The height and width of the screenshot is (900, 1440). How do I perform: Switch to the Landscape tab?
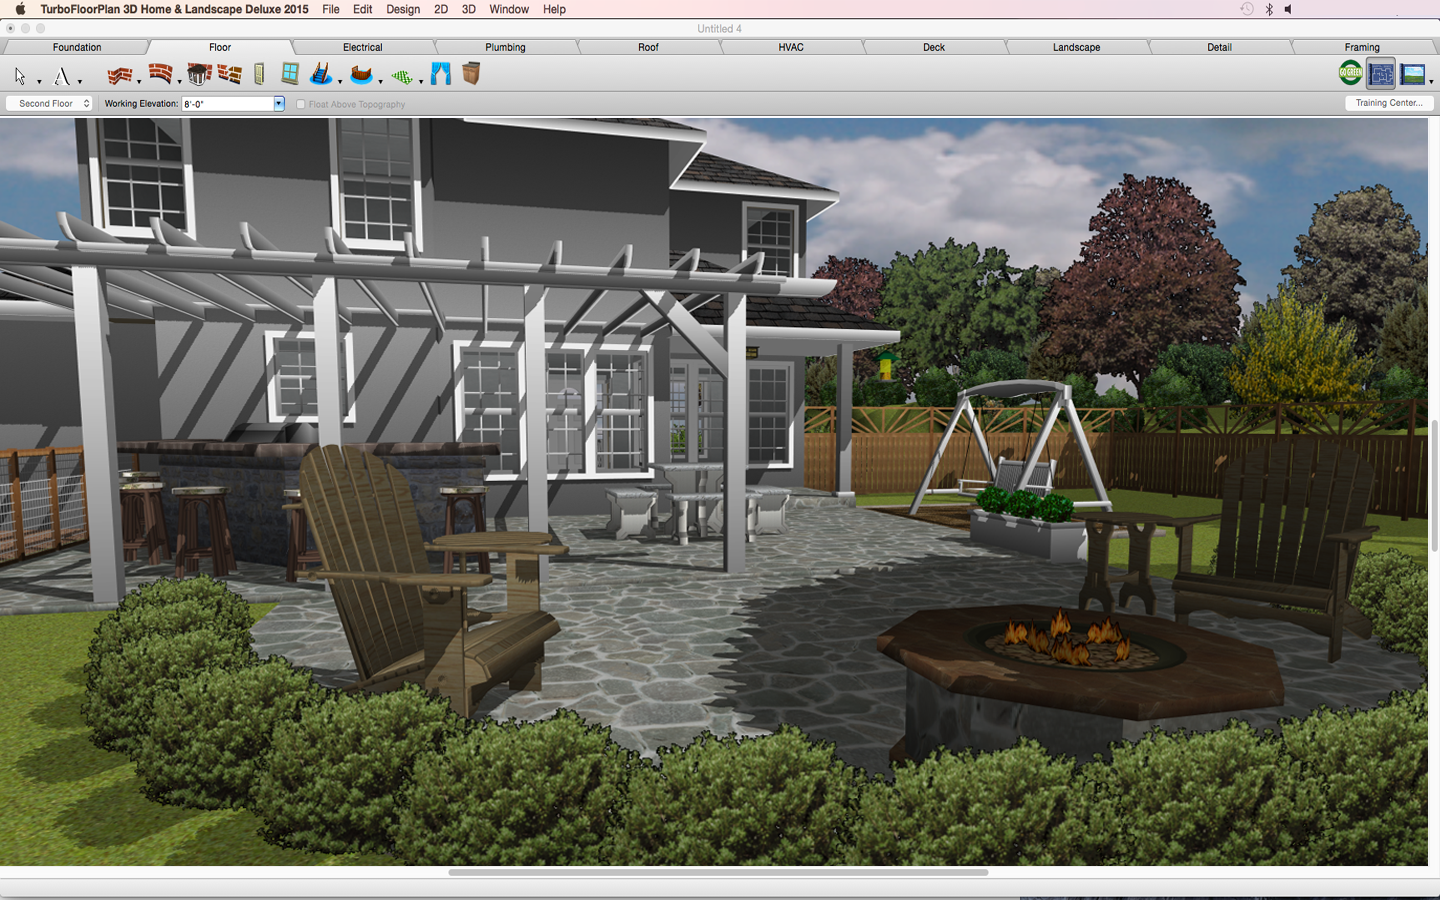pos(1076,47)
